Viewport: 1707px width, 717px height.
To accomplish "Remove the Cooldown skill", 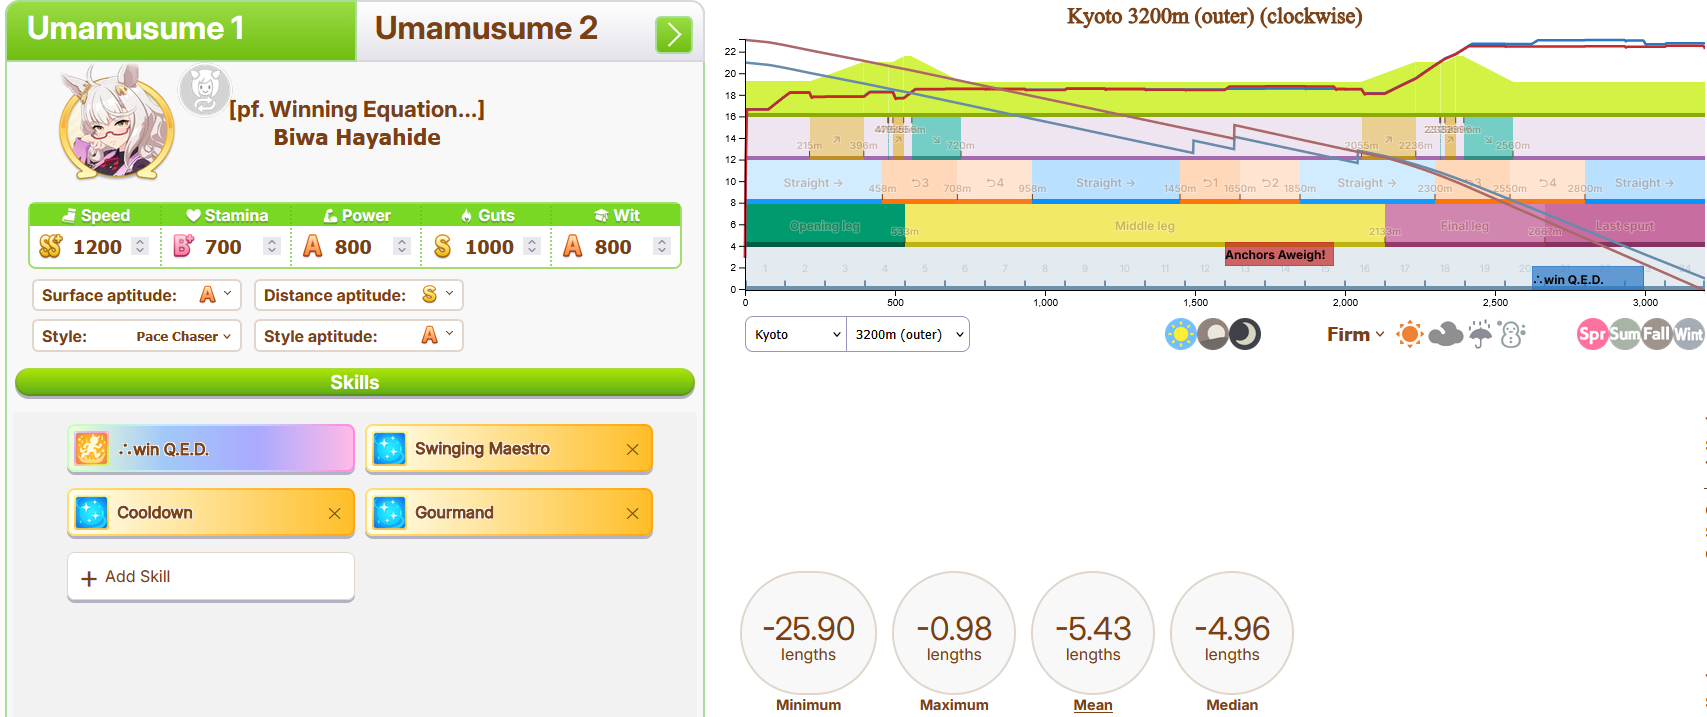I will pyautogui.click(x=334, y=514).
